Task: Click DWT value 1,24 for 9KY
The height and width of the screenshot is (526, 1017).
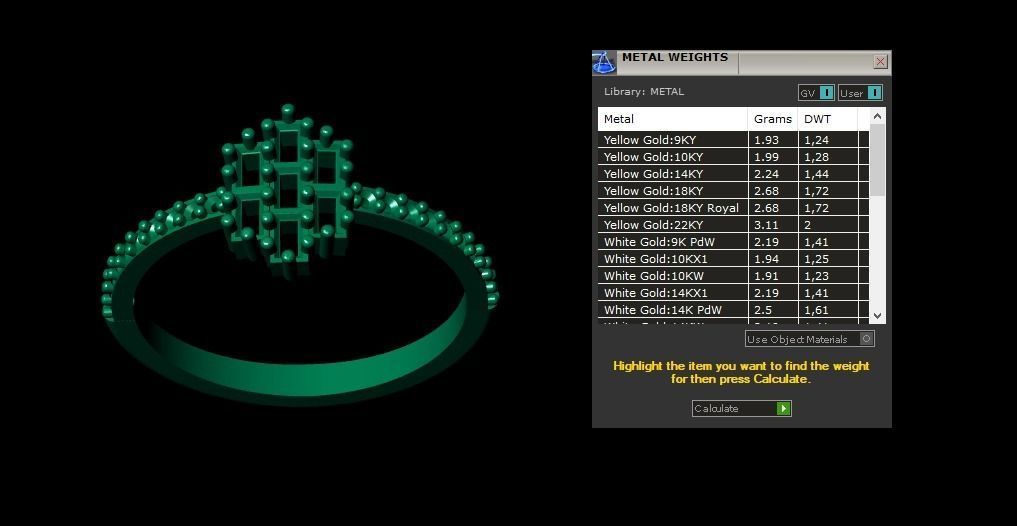Action: point(817,139)
